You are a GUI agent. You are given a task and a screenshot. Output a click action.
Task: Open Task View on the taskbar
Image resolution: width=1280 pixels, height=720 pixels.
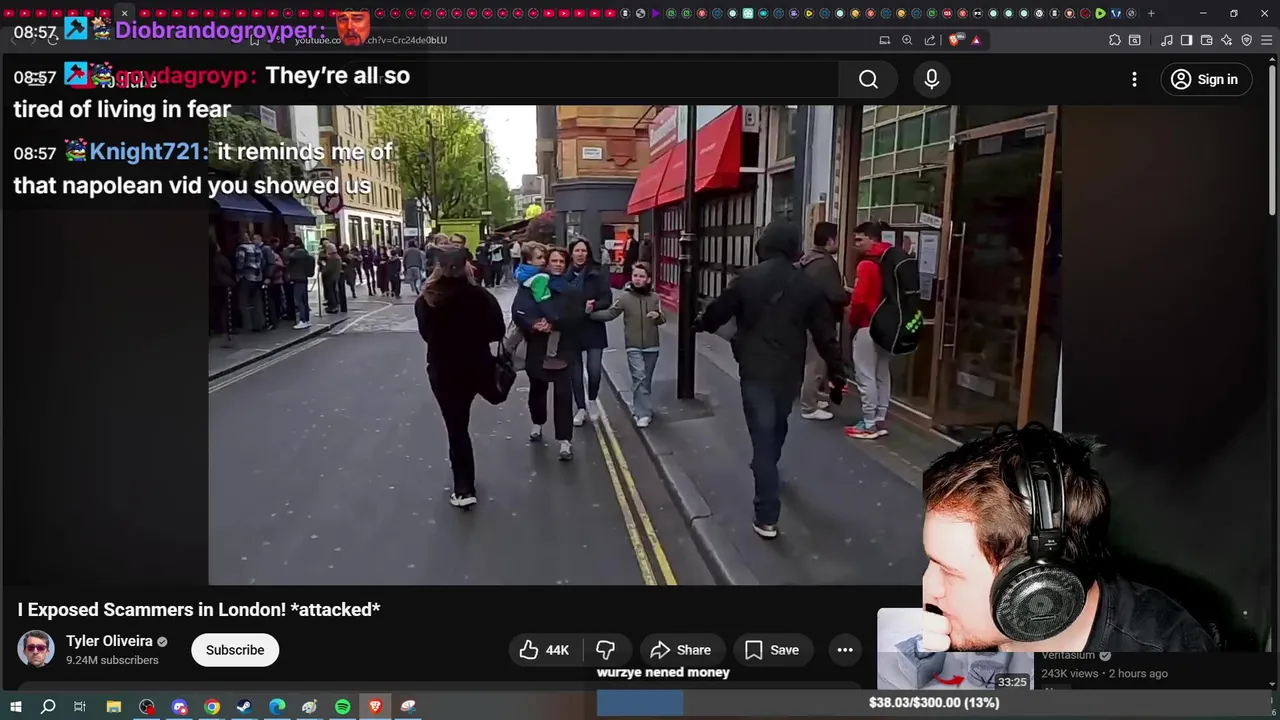pyautogui.click(x=80, y=707)
